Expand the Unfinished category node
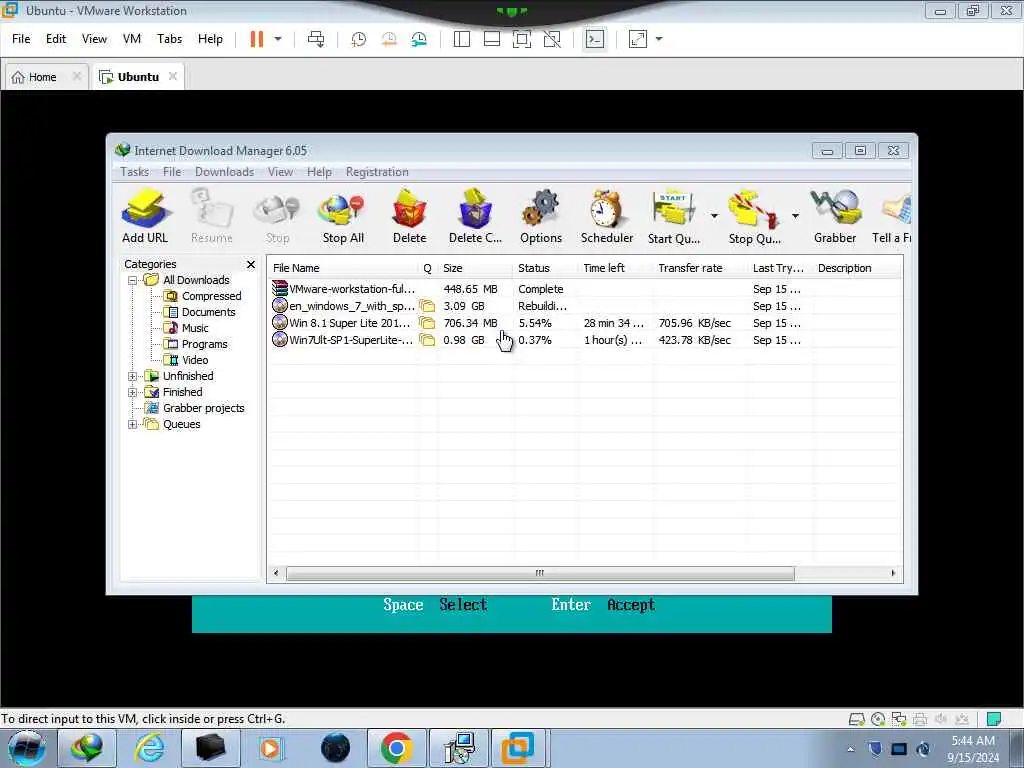The height and width of the screenshot is (768, 1024). click(x=133, y=376)
